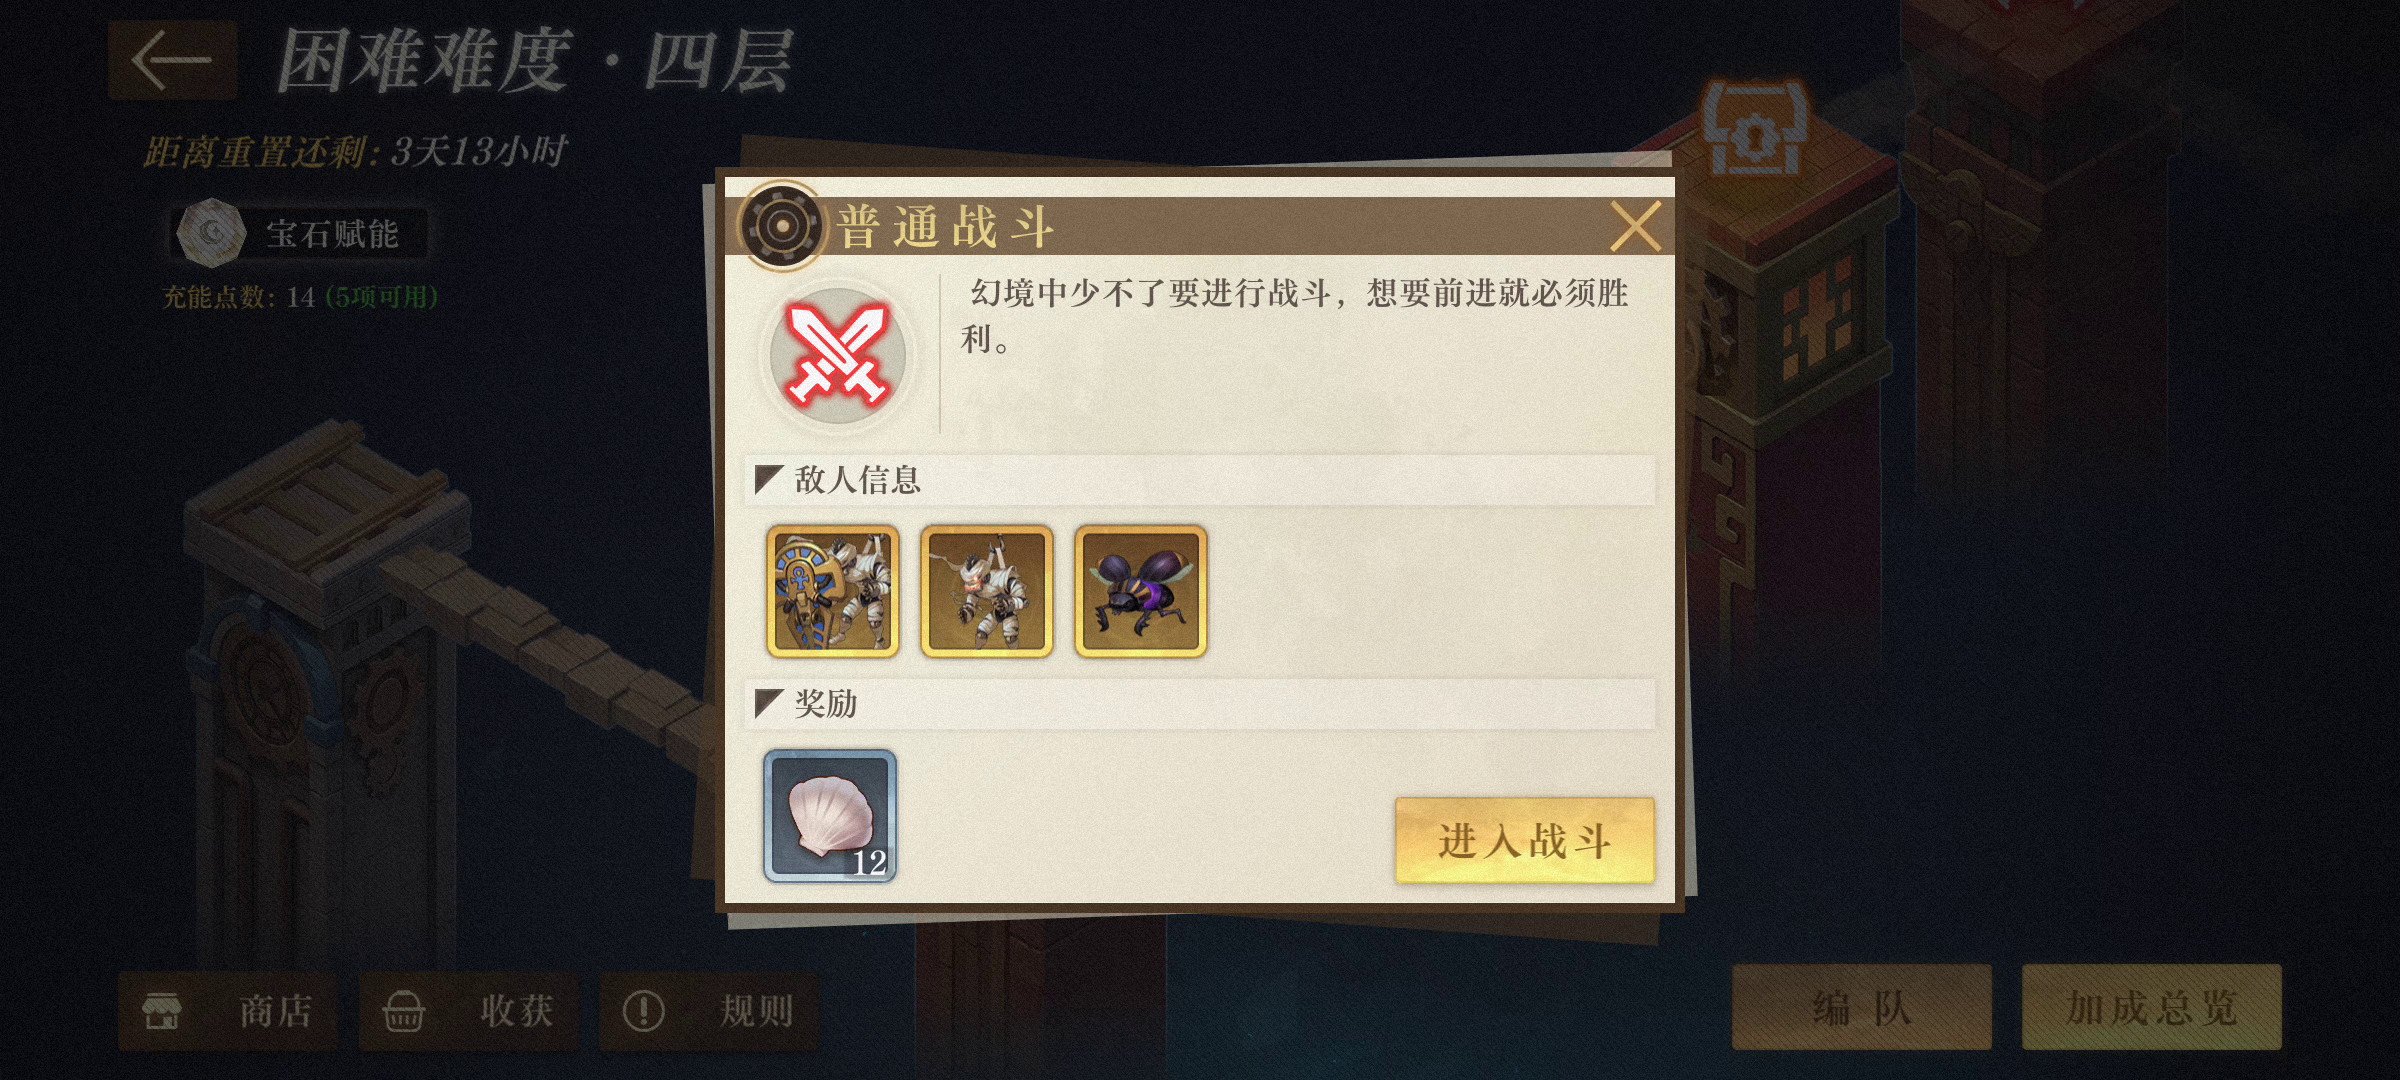
Task: Click the round emblem in dialog title
Action: click(782, 226)
